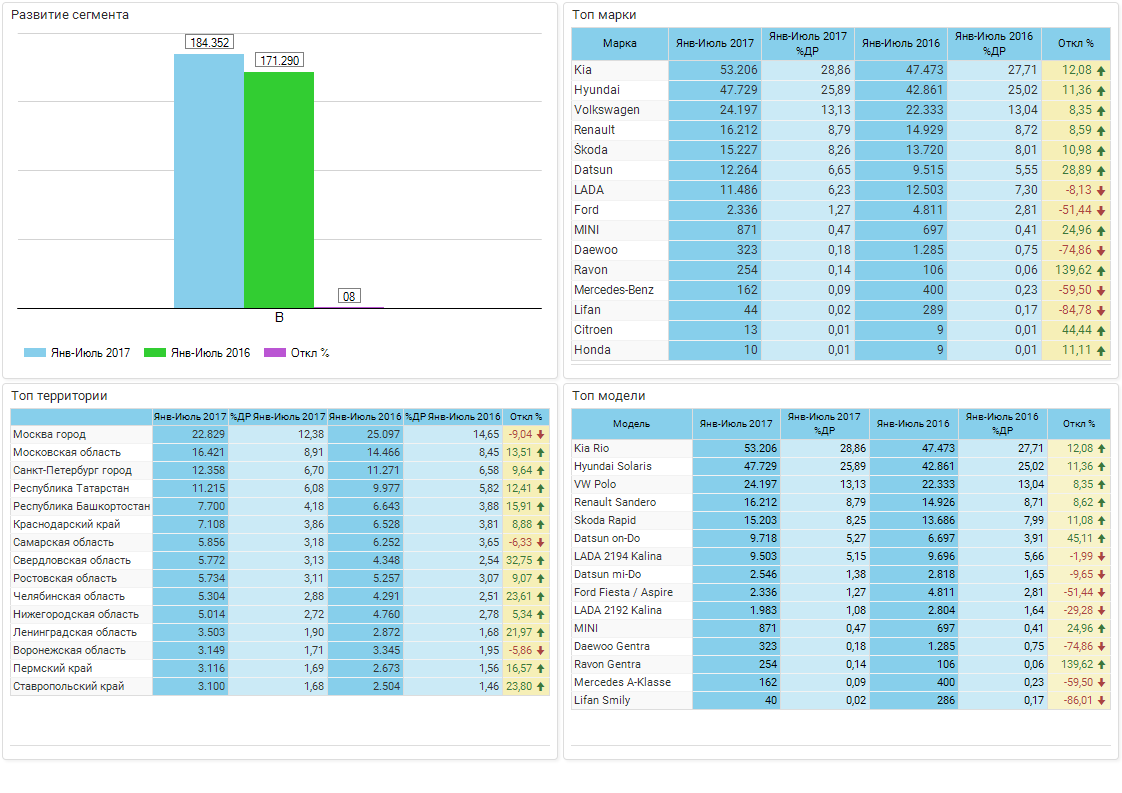Screen dimensions: 1122x793
Task: Click the green up arrow in the Свердловская область row
Action: [541, 560]
